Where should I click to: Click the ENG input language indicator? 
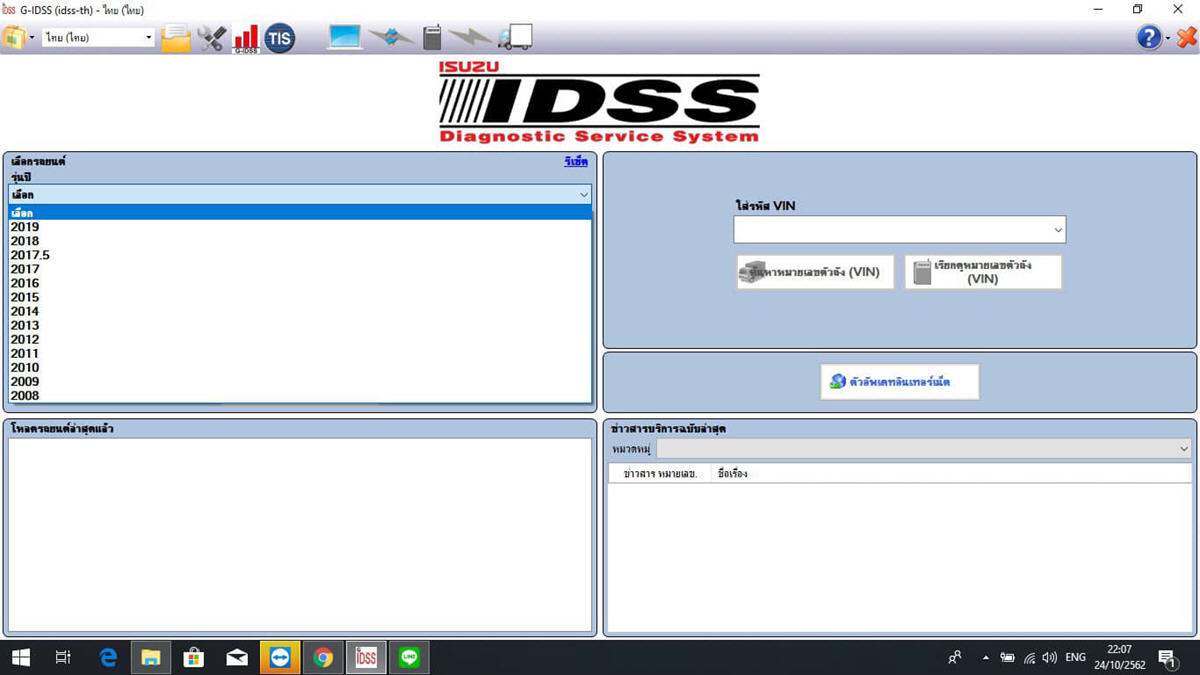click(1075, 657)
